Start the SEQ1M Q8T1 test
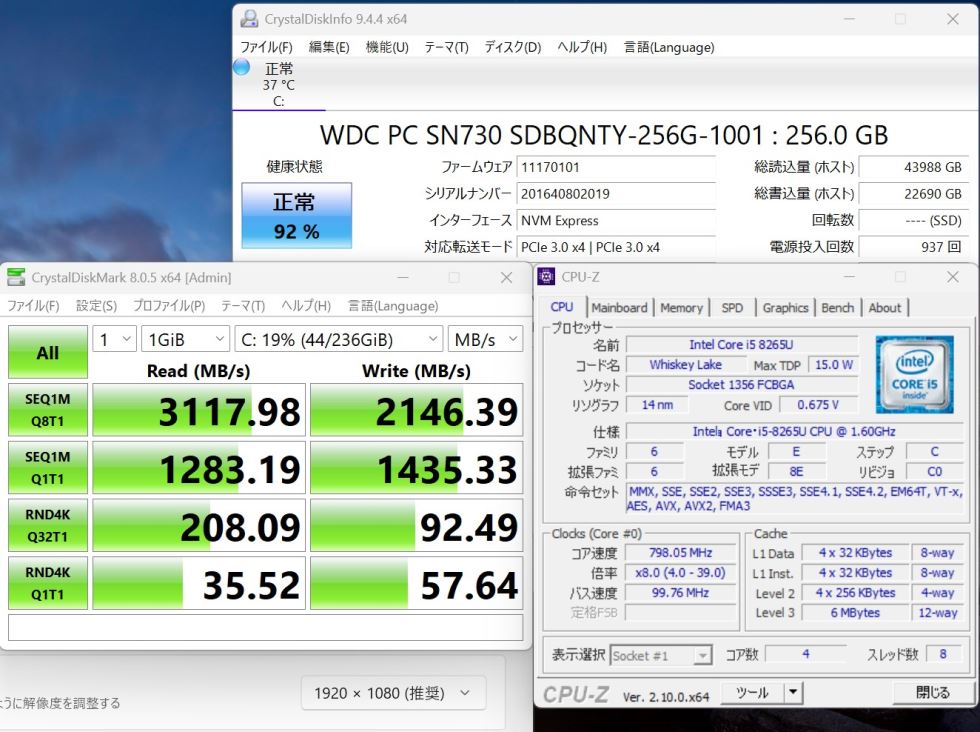The height and width of the screenshot is (732, 980). [48, 410]
